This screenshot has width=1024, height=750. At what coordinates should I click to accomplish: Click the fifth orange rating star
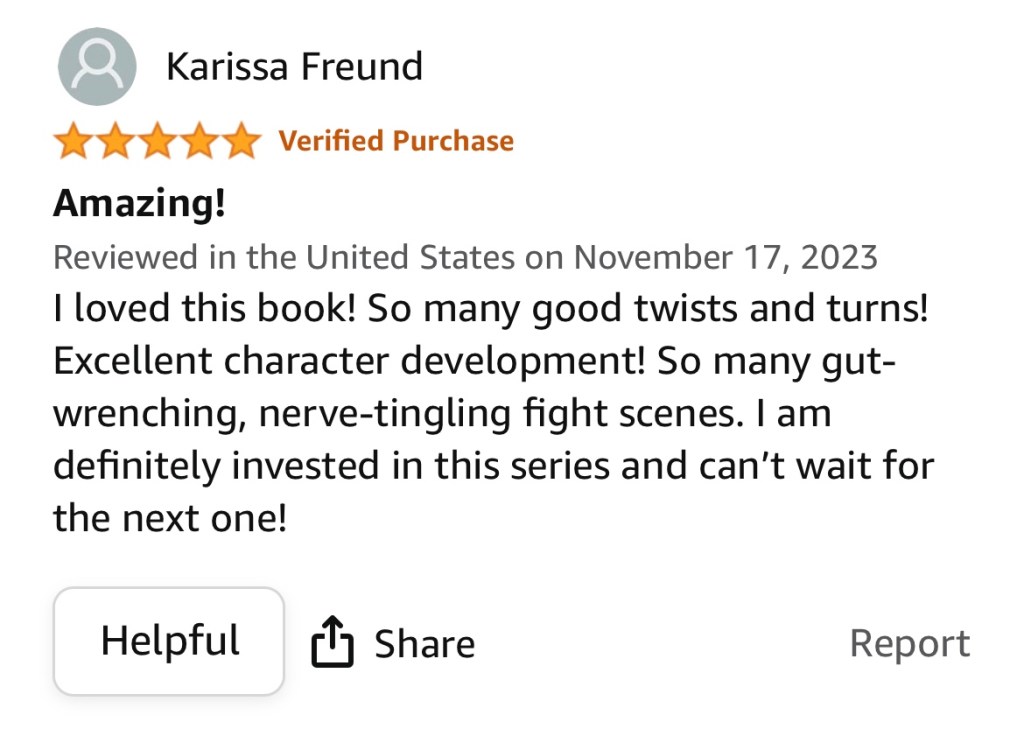coord(240,141)
